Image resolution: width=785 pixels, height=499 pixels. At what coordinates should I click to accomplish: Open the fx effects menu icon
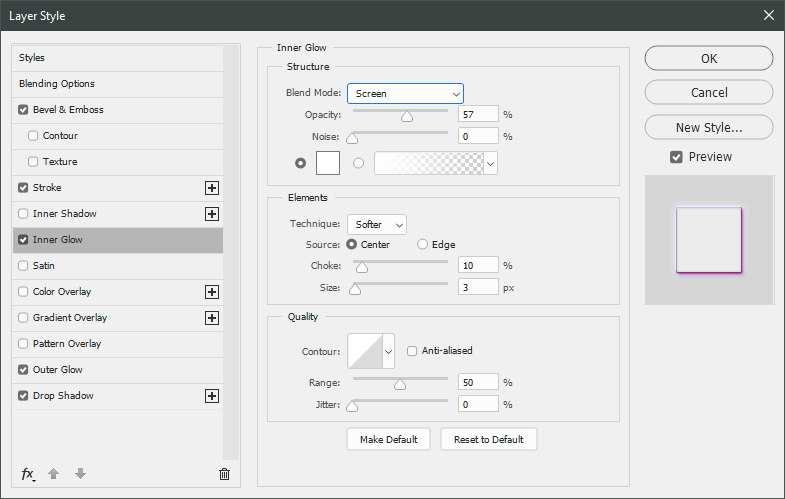tap(28, 474)
